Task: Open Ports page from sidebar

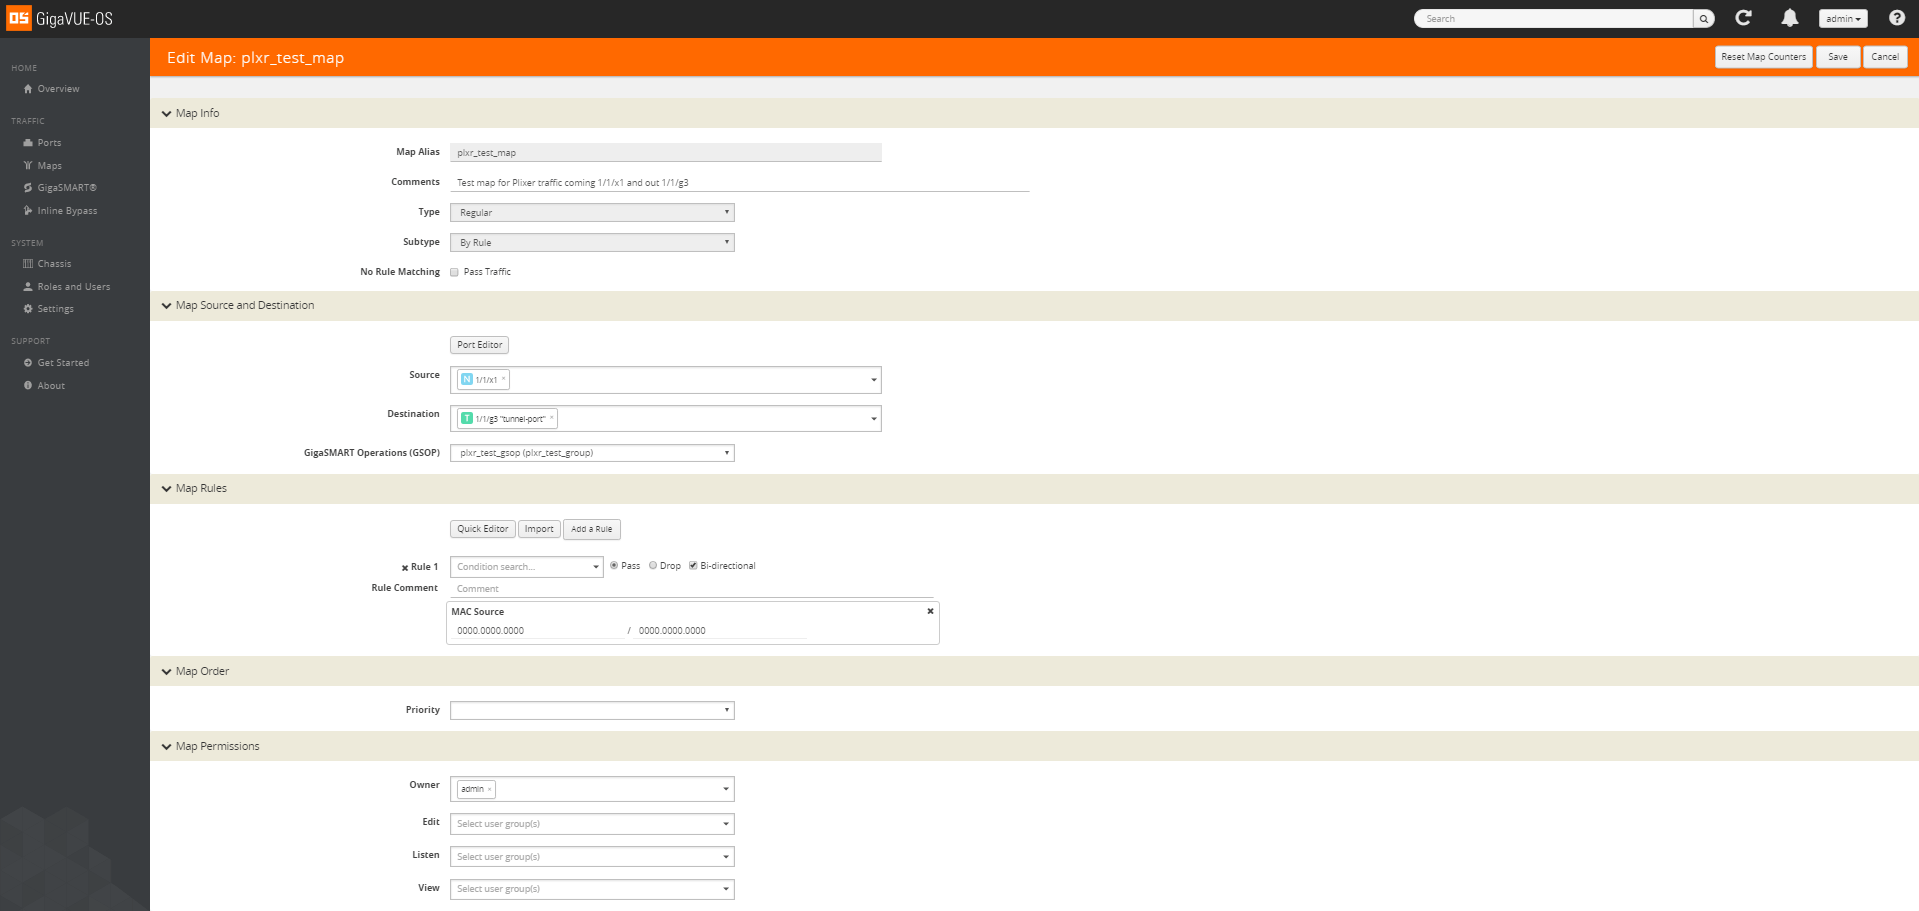Action: (x=49, y=143)
